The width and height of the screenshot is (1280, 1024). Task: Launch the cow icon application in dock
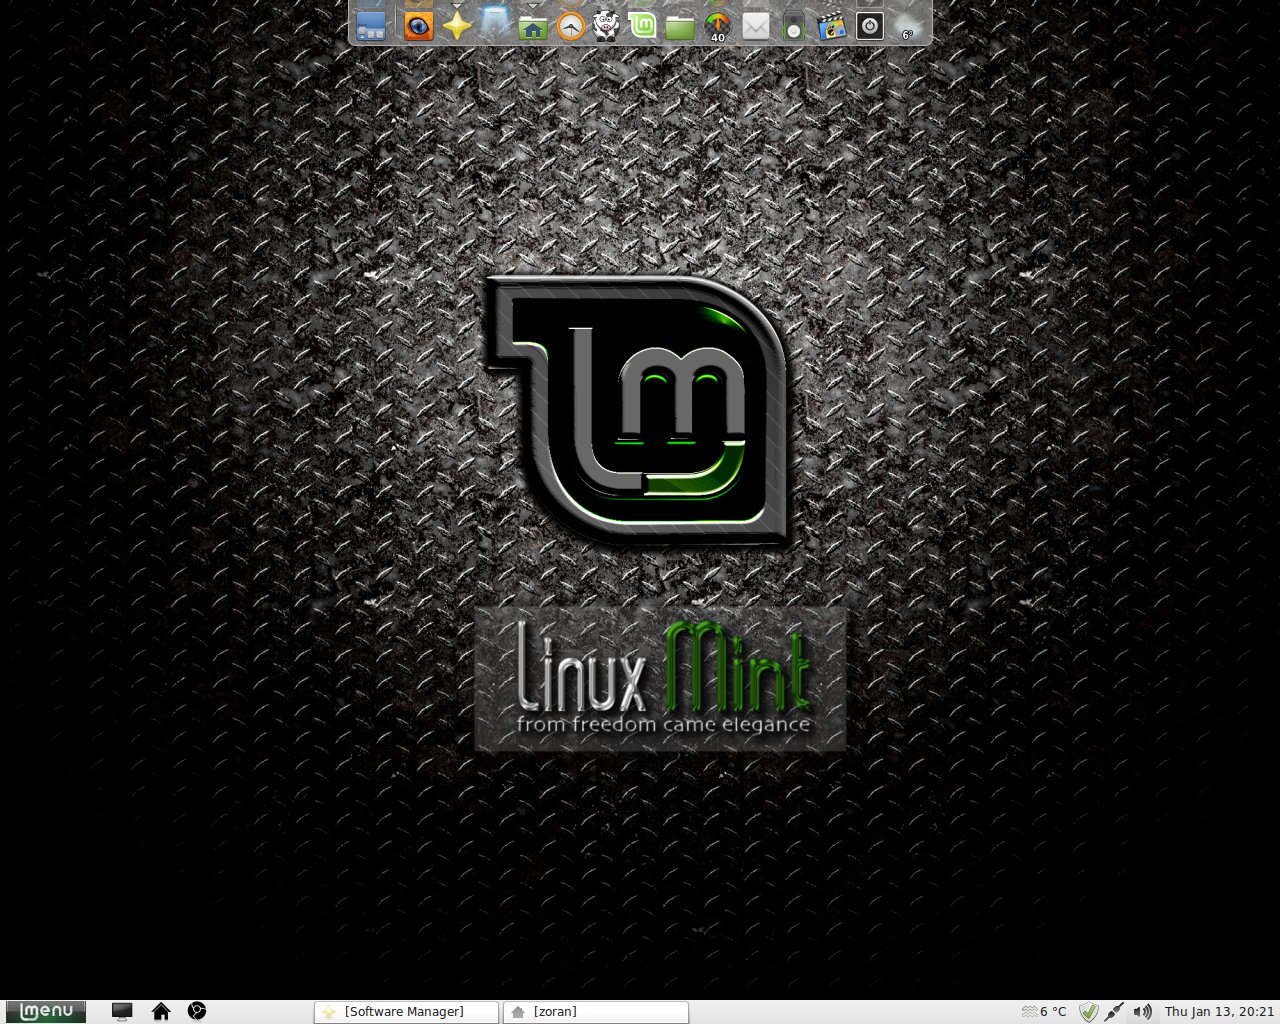(607, 24)
